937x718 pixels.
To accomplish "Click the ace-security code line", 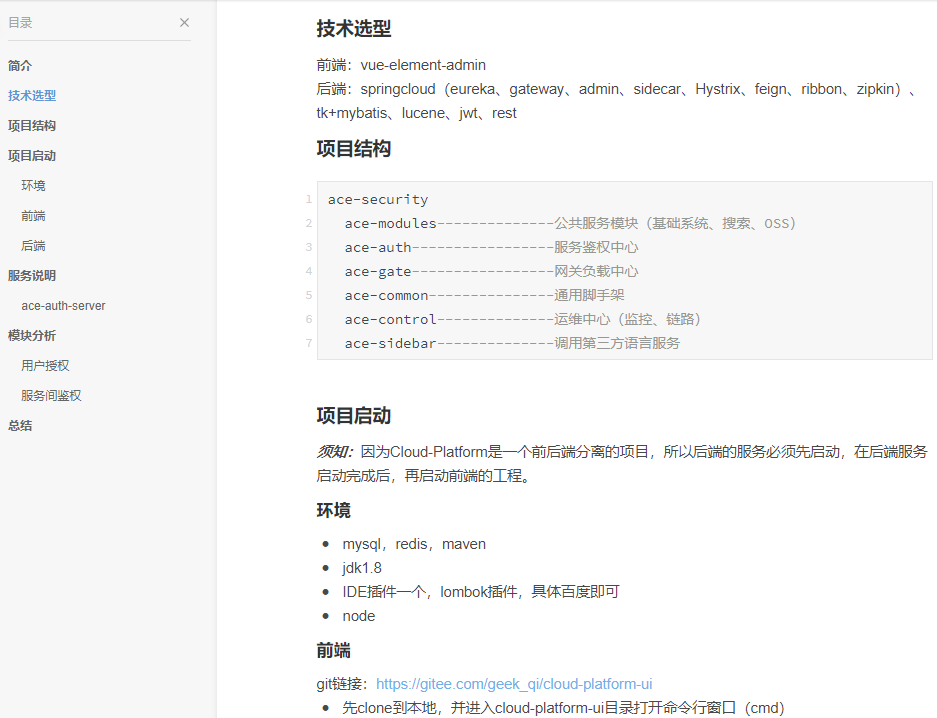I will point(378,200).
